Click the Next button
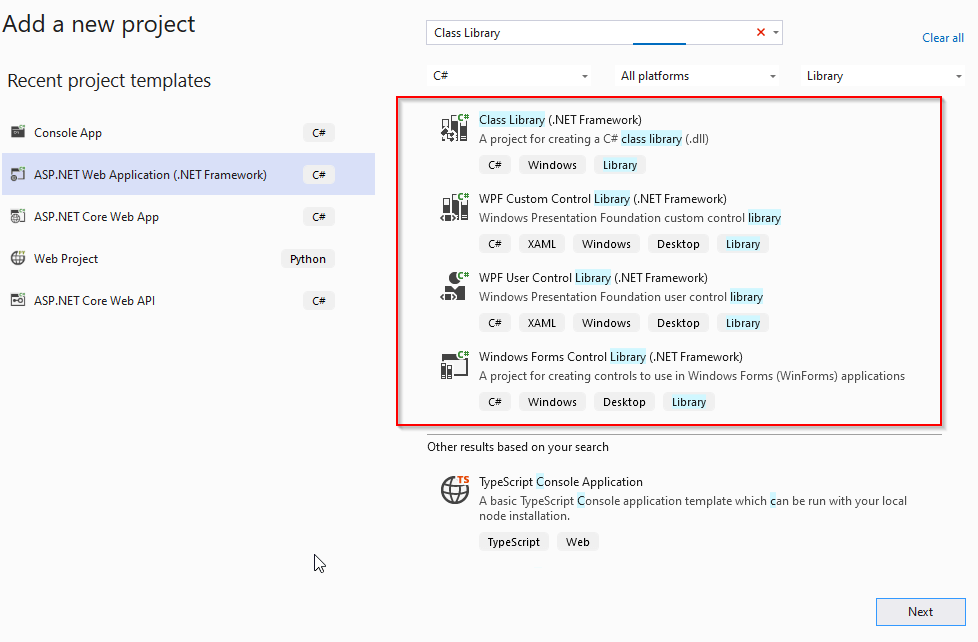 coord(921,611)
